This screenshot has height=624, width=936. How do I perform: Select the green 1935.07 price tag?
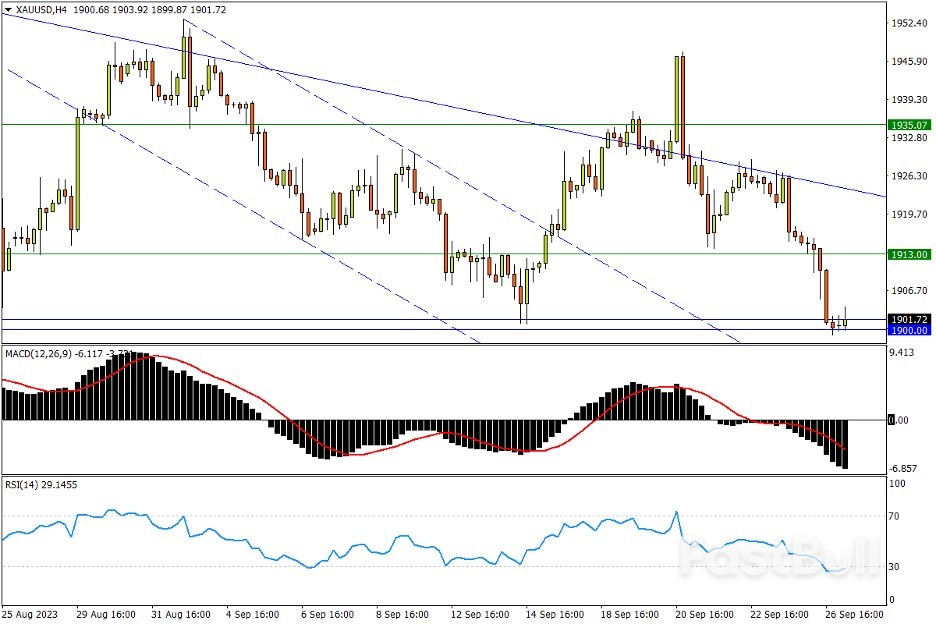(x=909, y=125)
